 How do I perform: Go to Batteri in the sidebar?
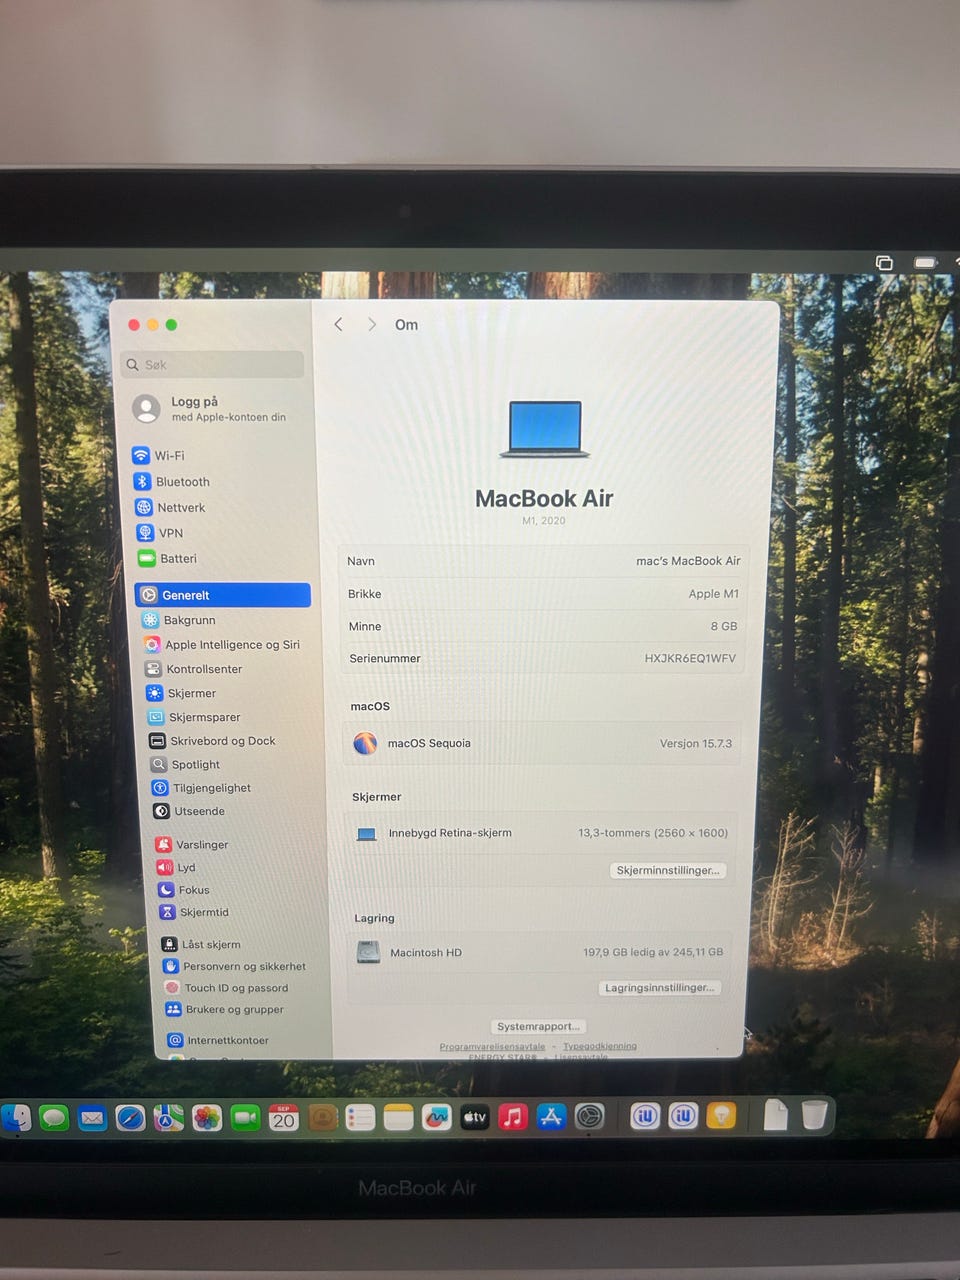pyautogui.click(x=168, y=558)
